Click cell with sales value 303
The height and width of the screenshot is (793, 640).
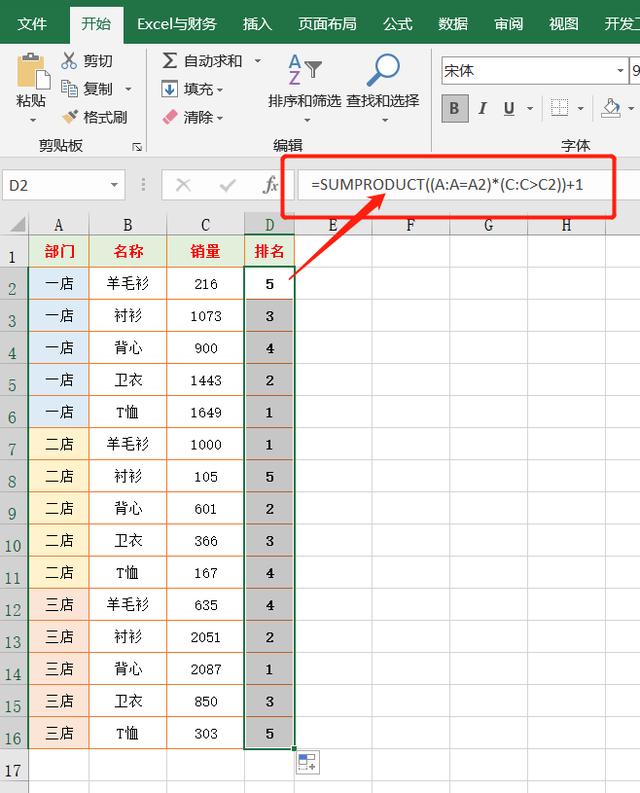(x=205, y=733)
